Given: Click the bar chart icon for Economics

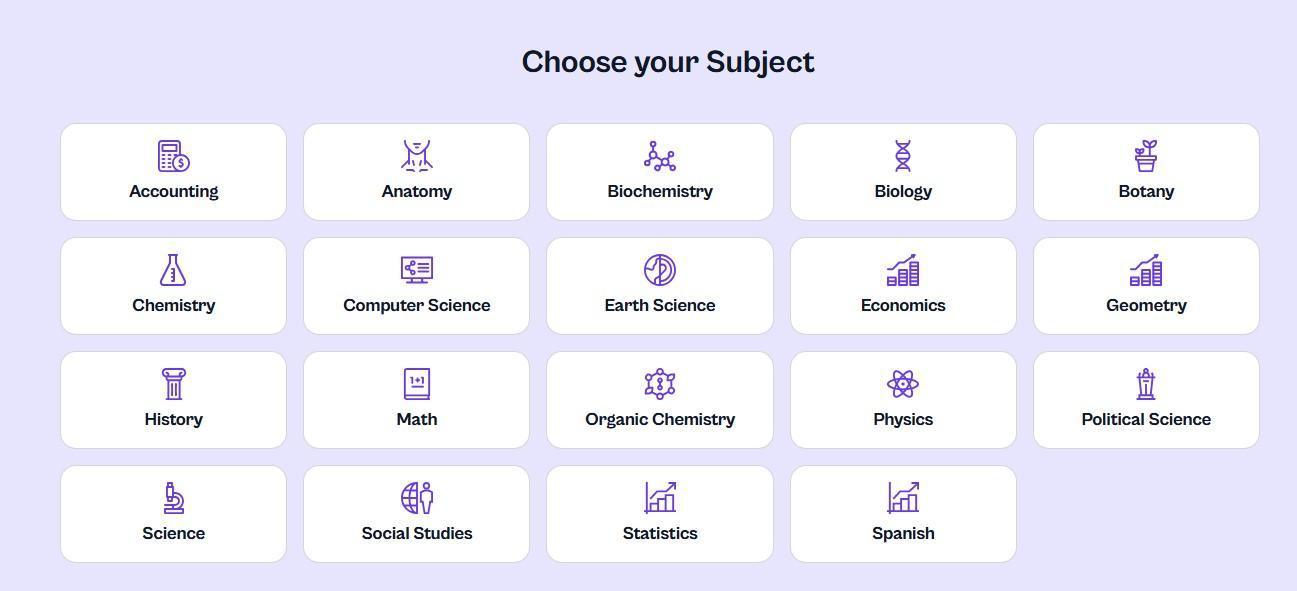Looking at the screenshot, I should point(902,269).
